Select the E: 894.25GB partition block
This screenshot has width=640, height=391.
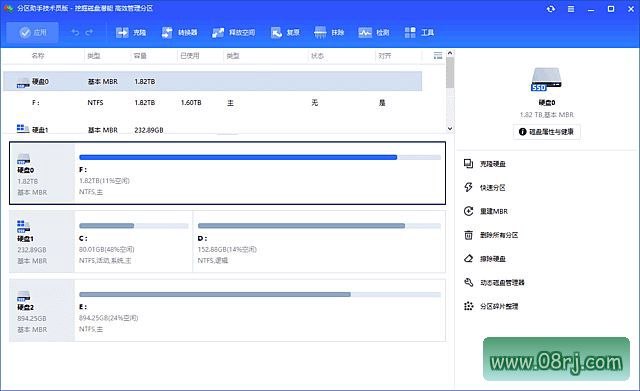[260, 310]
